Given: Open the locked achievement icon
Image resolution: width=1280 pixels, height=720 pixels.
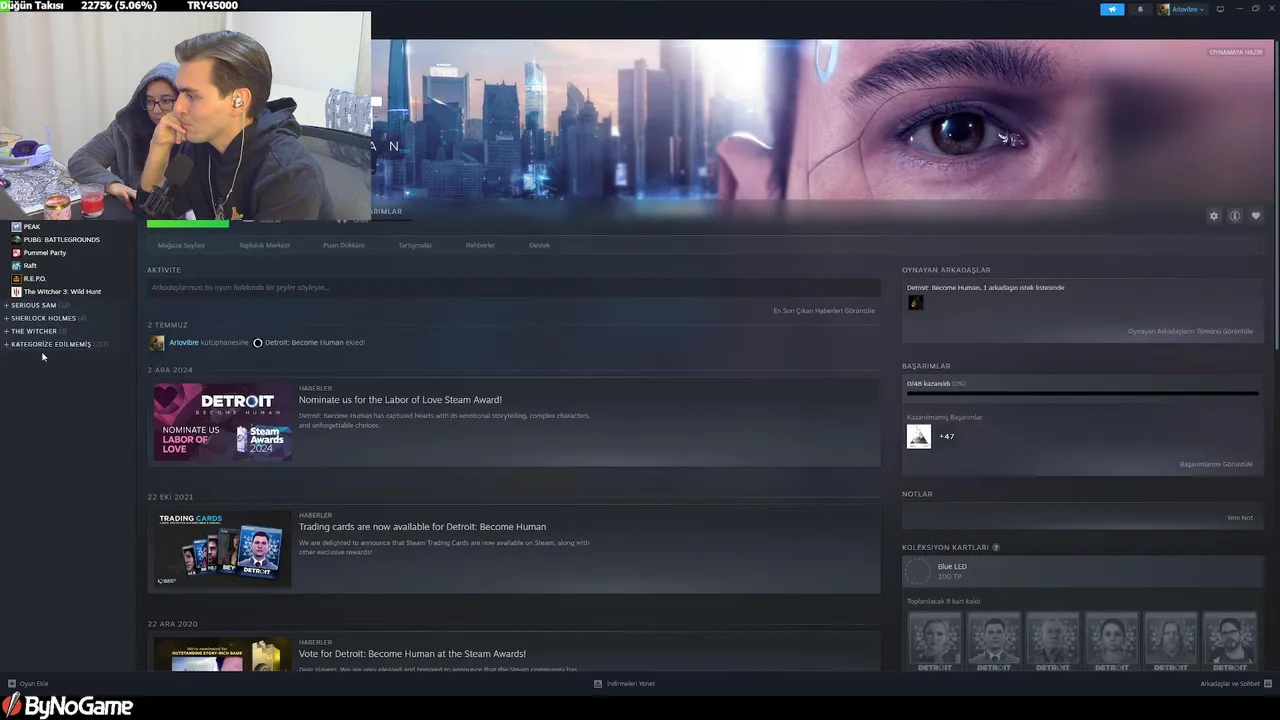Looking at the screenshot, I should [x=918, y=437].
